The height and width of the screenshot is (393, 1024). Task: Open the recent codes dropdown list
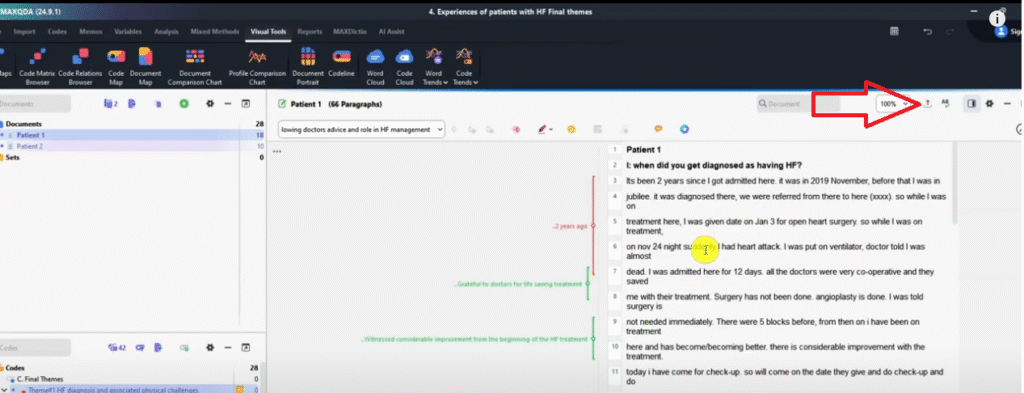click(x=361, y=129)
